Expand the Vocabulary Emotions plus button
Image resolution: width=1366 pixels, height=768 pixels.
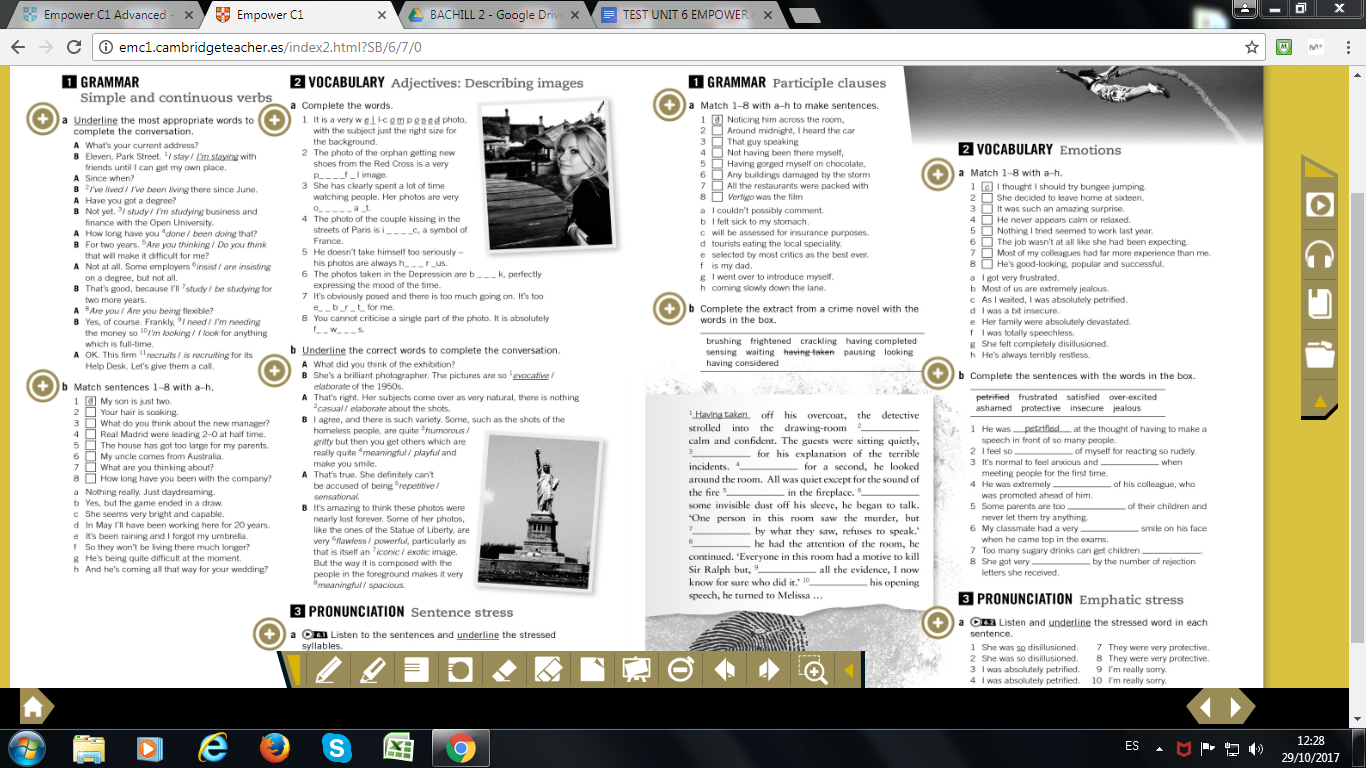click(937, 174)
